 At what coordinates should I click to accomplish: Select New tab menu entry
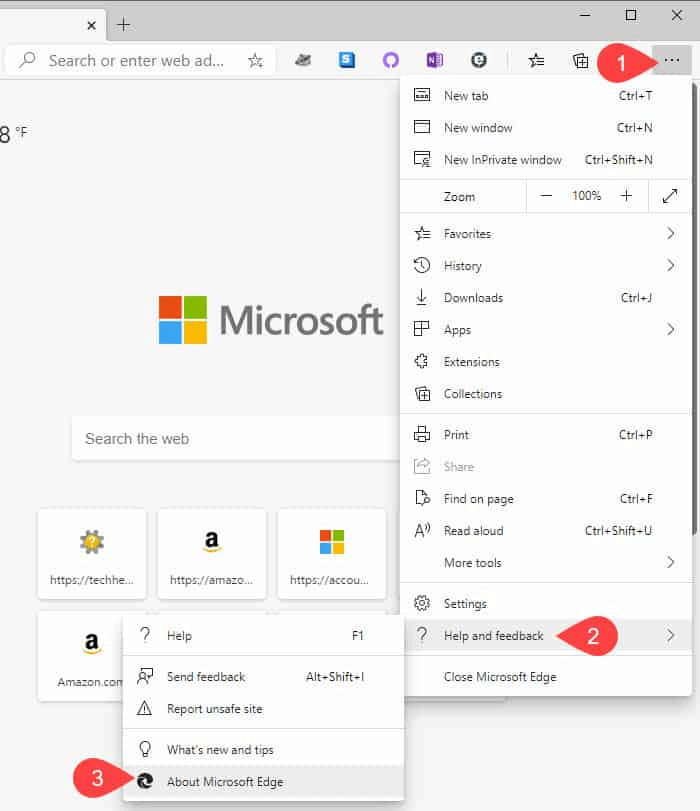[x=545, y=96]
